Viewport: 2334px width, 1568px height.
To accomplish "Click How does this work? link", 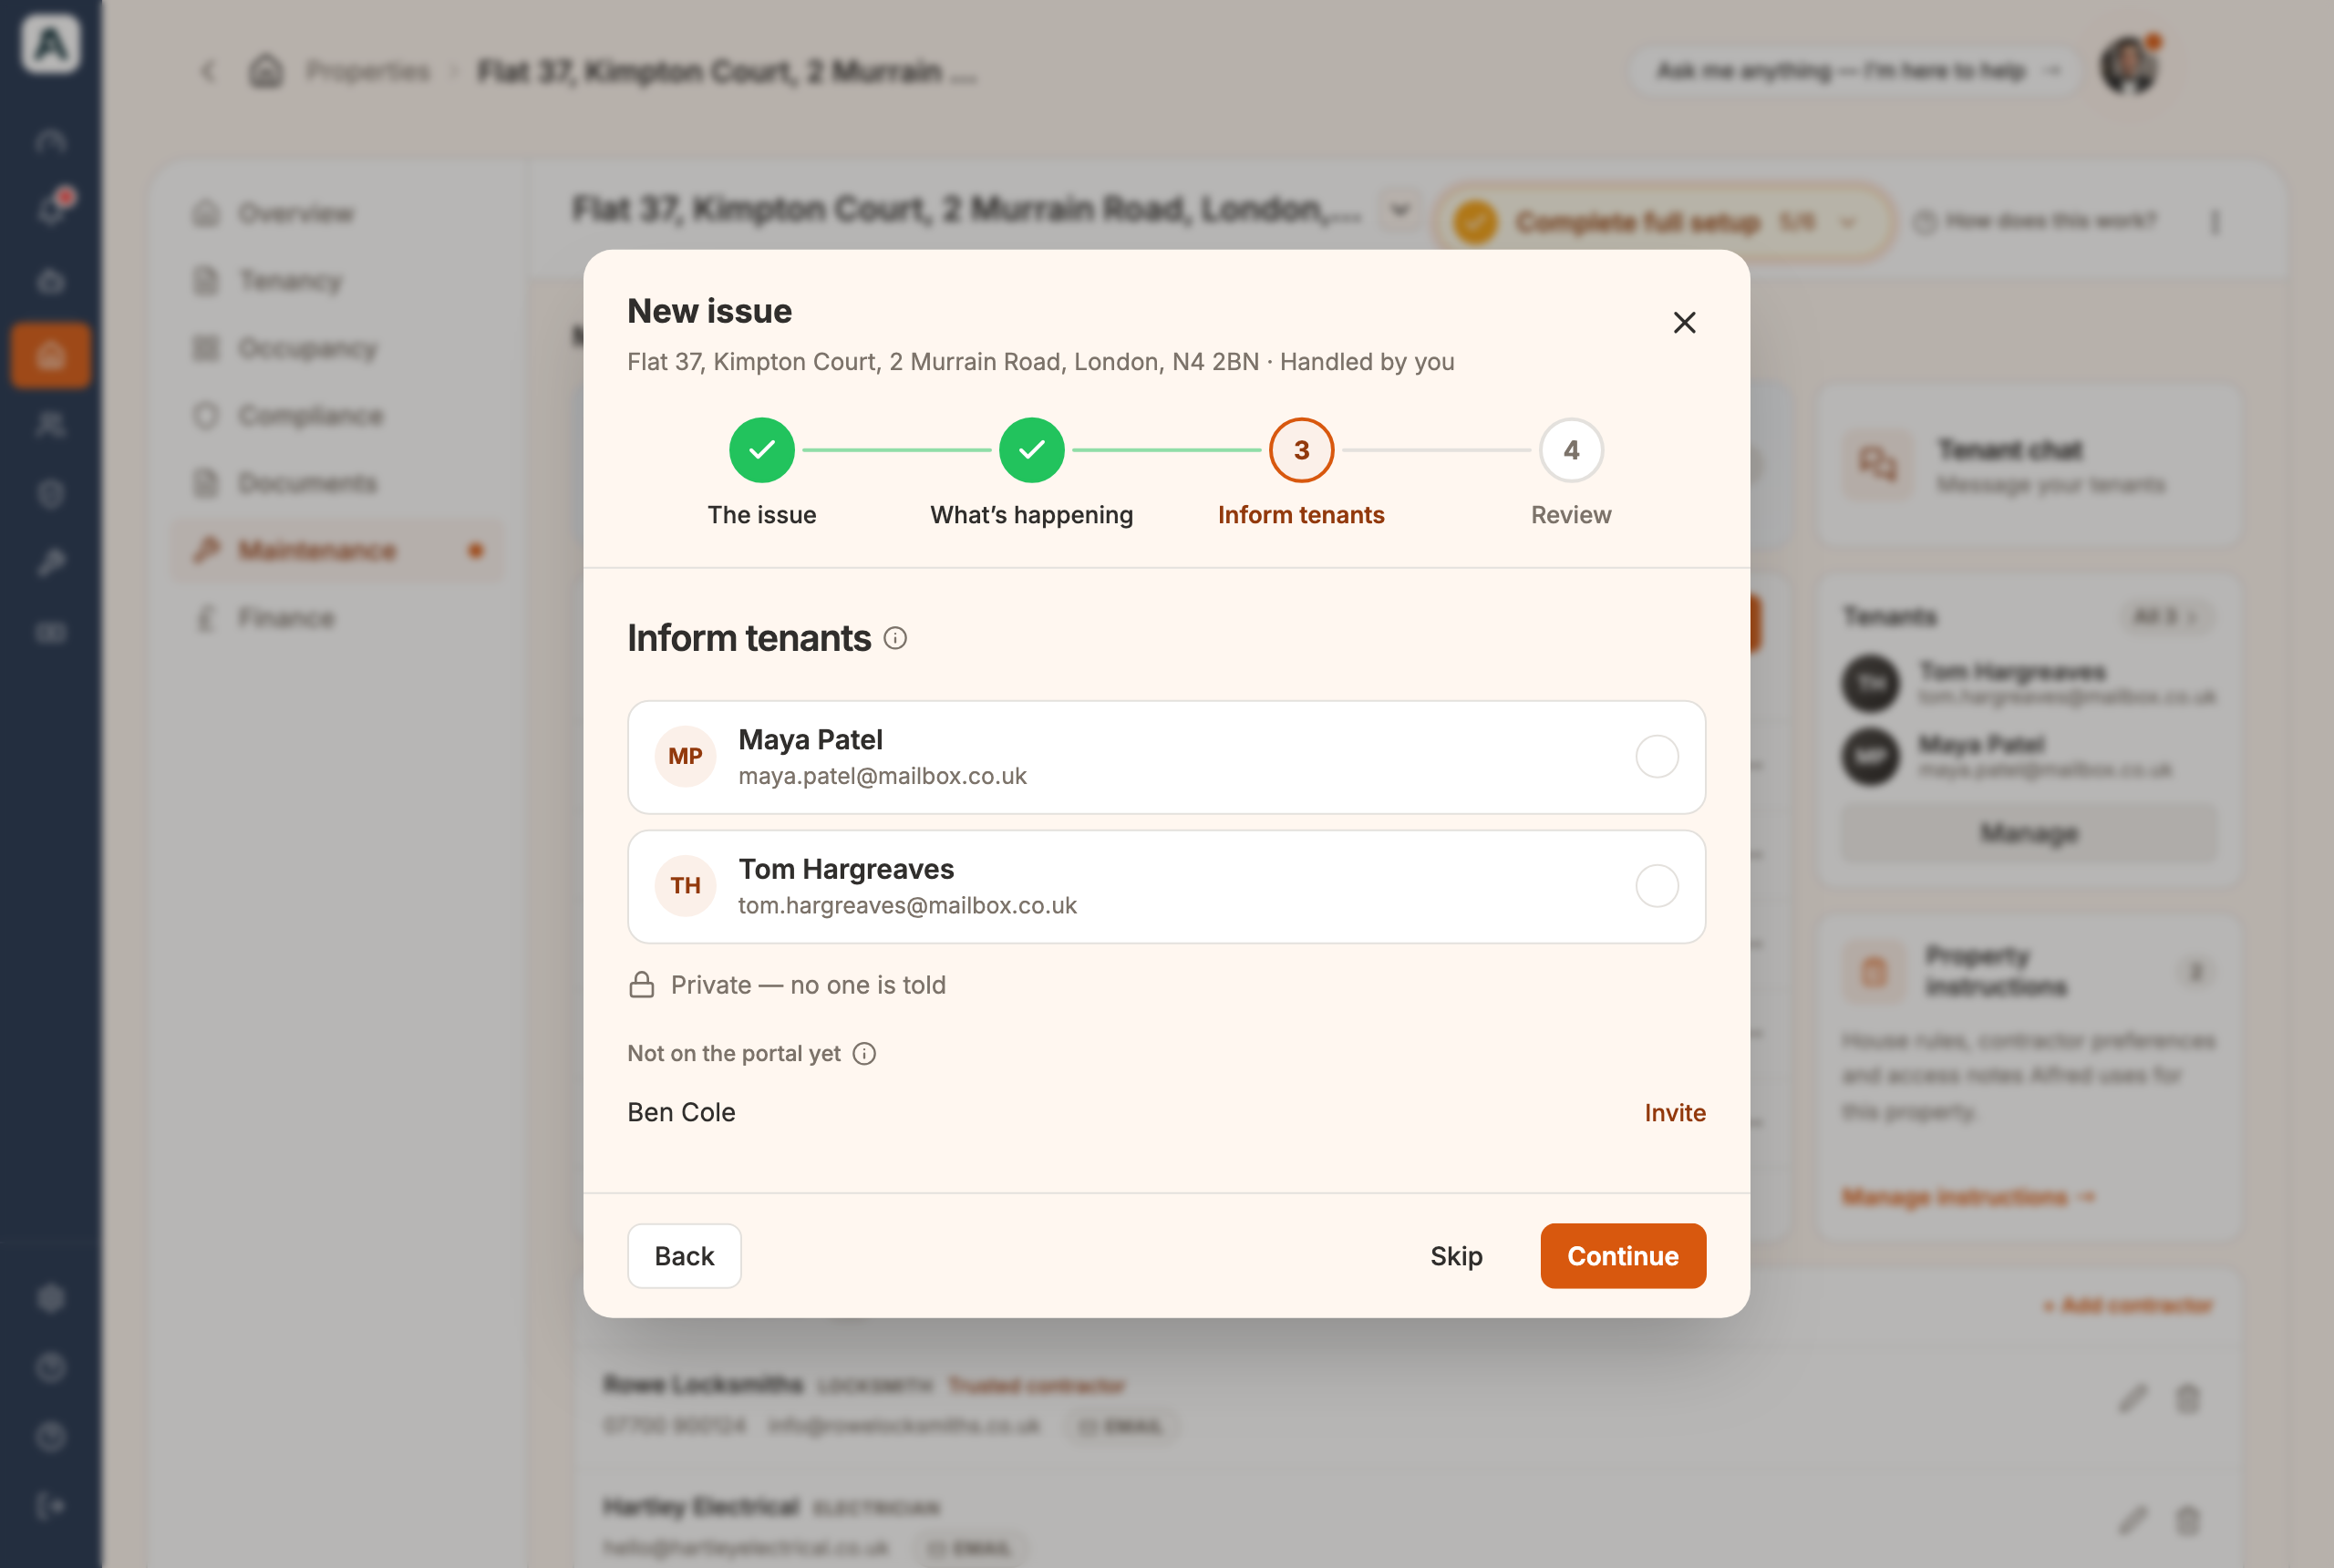I will coord(2035,221).
